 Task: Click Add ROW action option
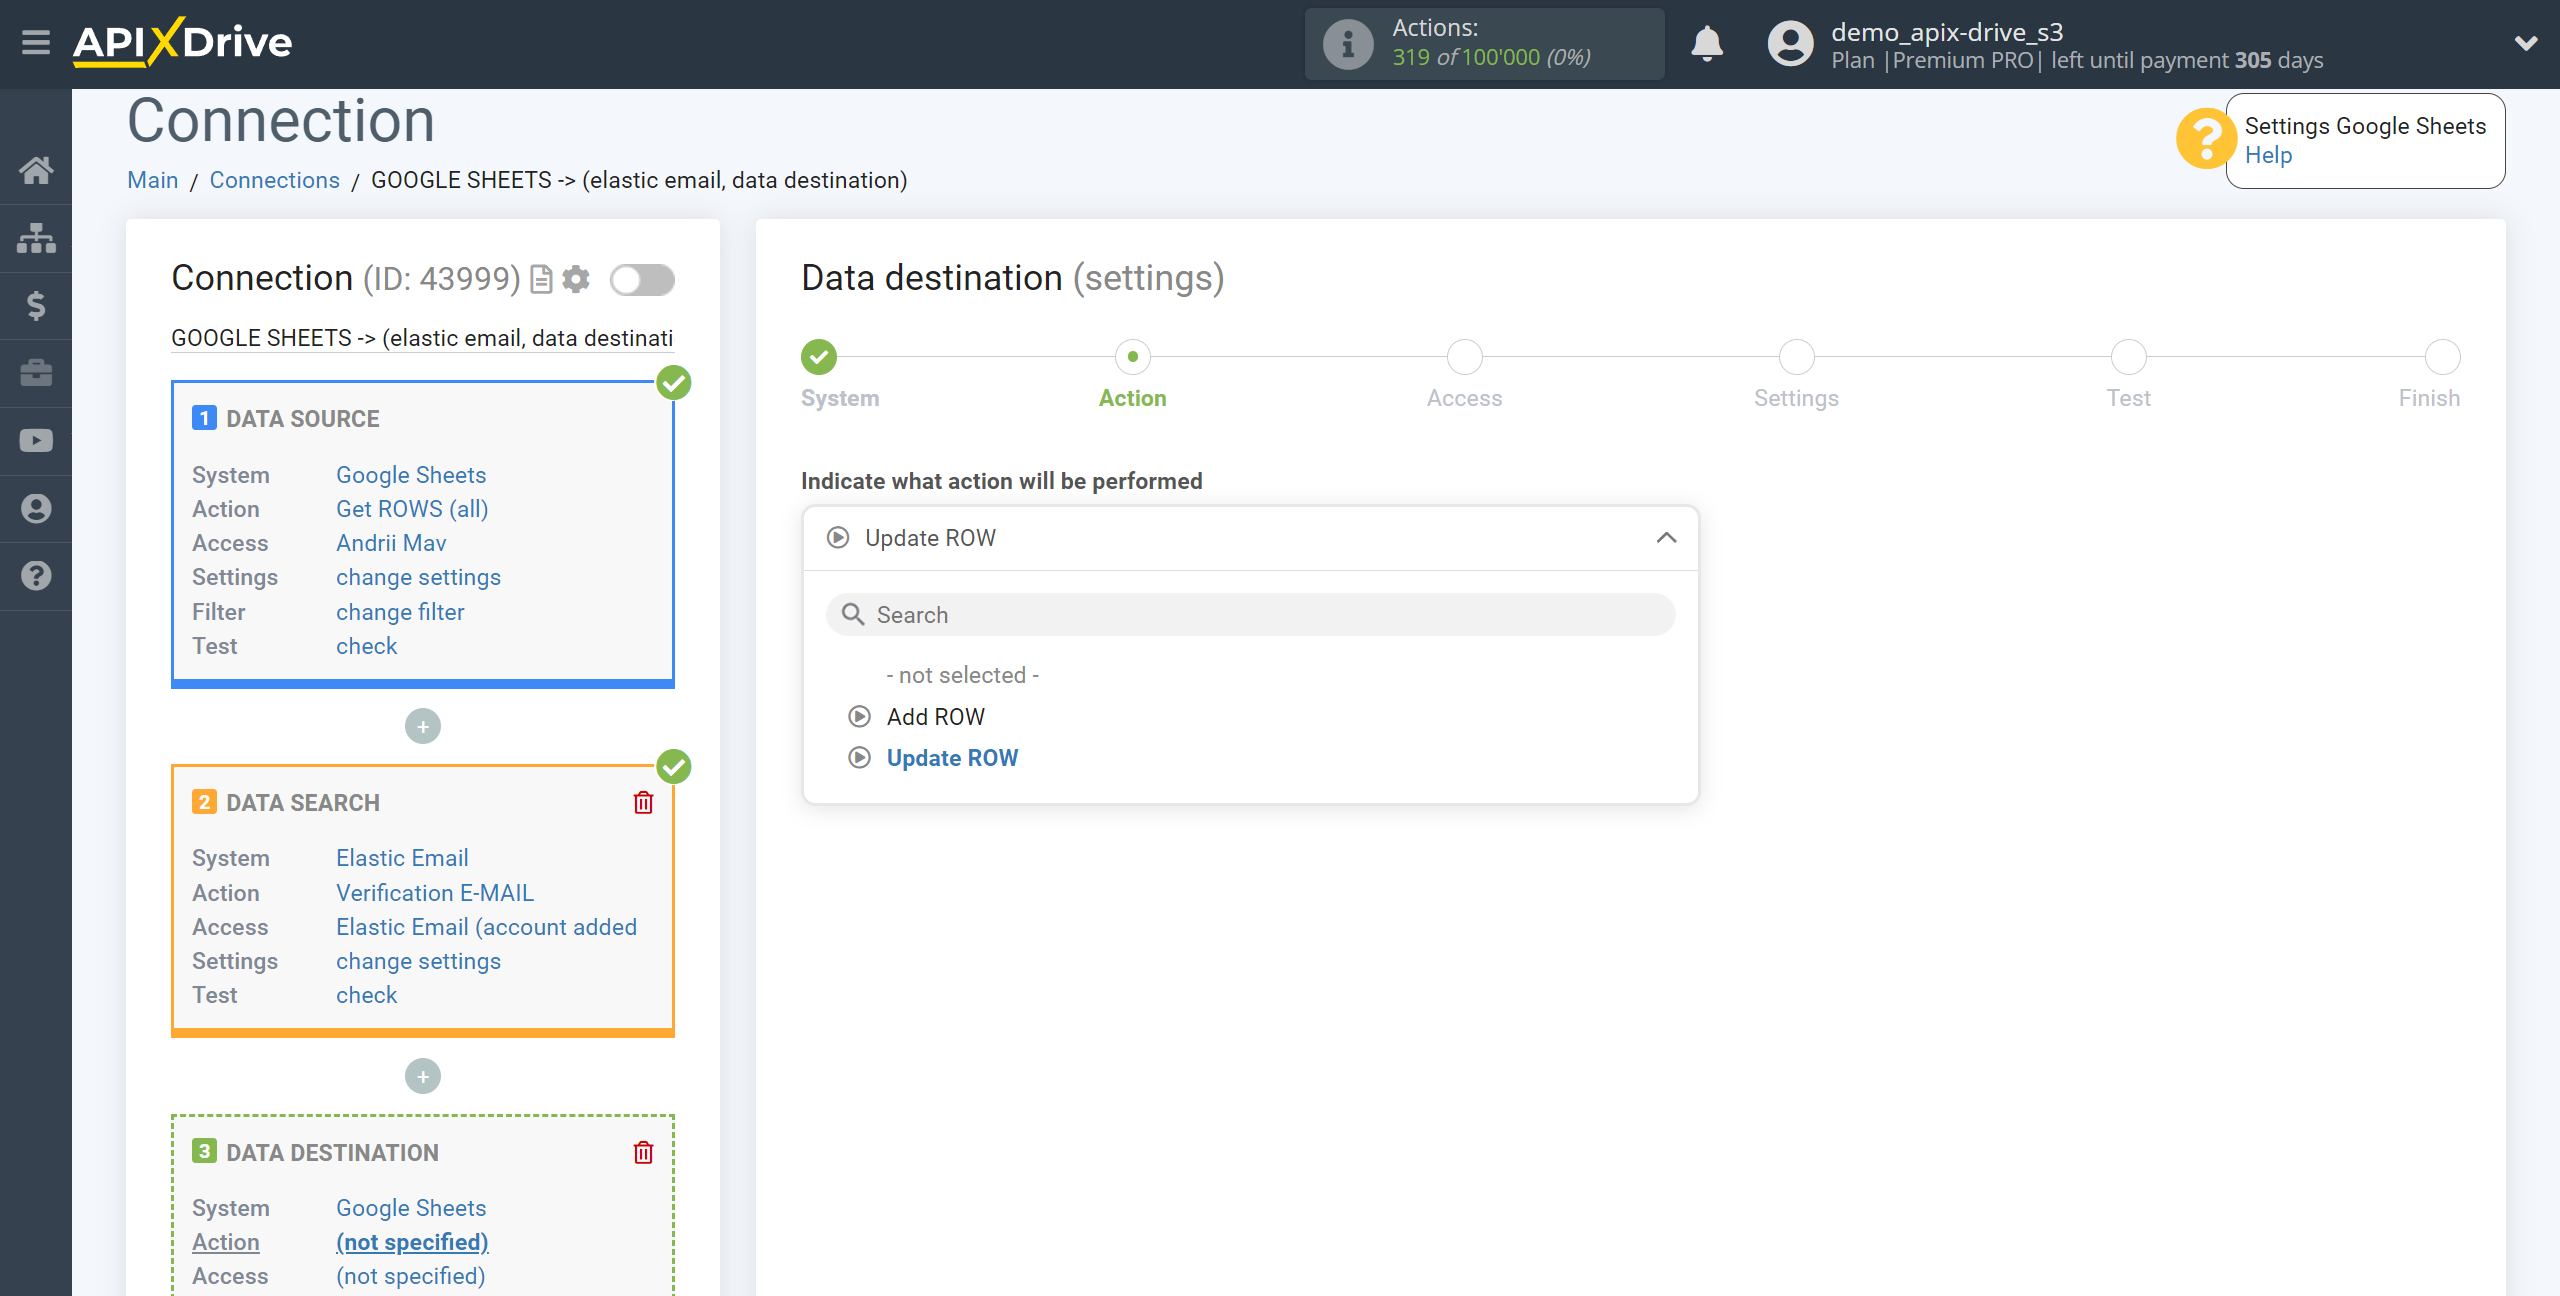(x=935, y=717)
